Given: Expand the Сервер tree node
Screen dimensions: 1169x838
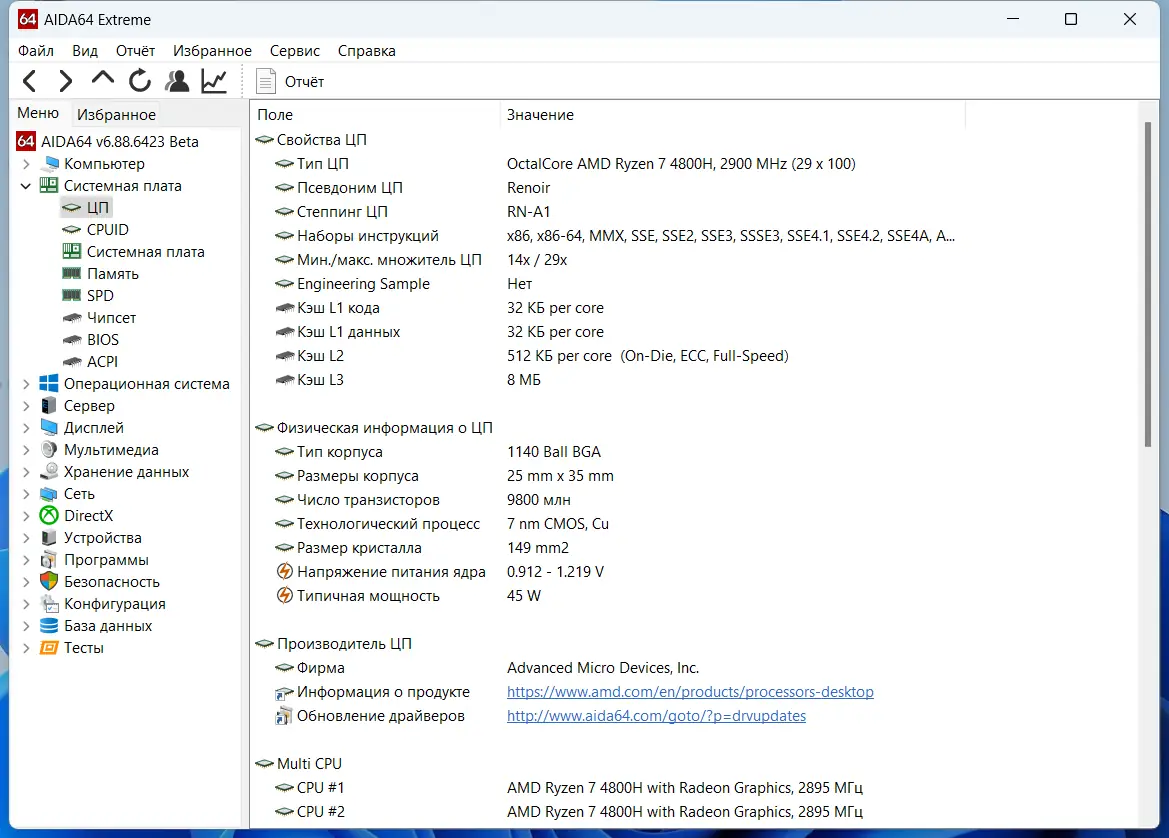Looking at the screenshot, I should click(26, 406).
